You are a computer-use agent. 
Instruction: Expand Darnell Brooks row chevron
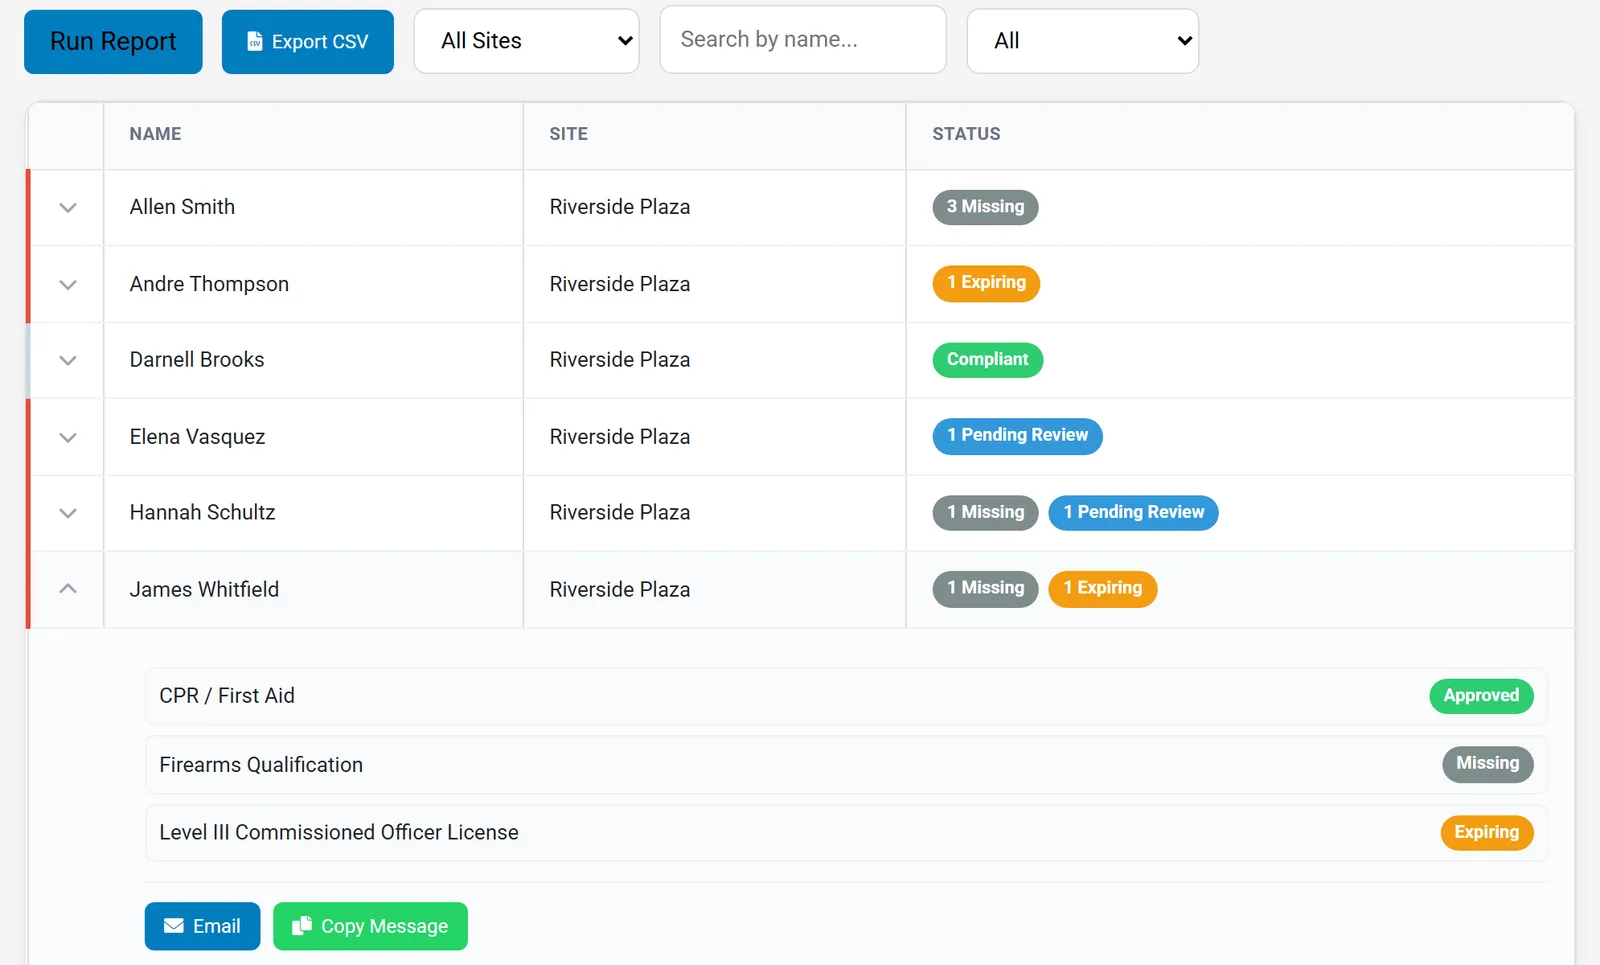click(68, 361)
